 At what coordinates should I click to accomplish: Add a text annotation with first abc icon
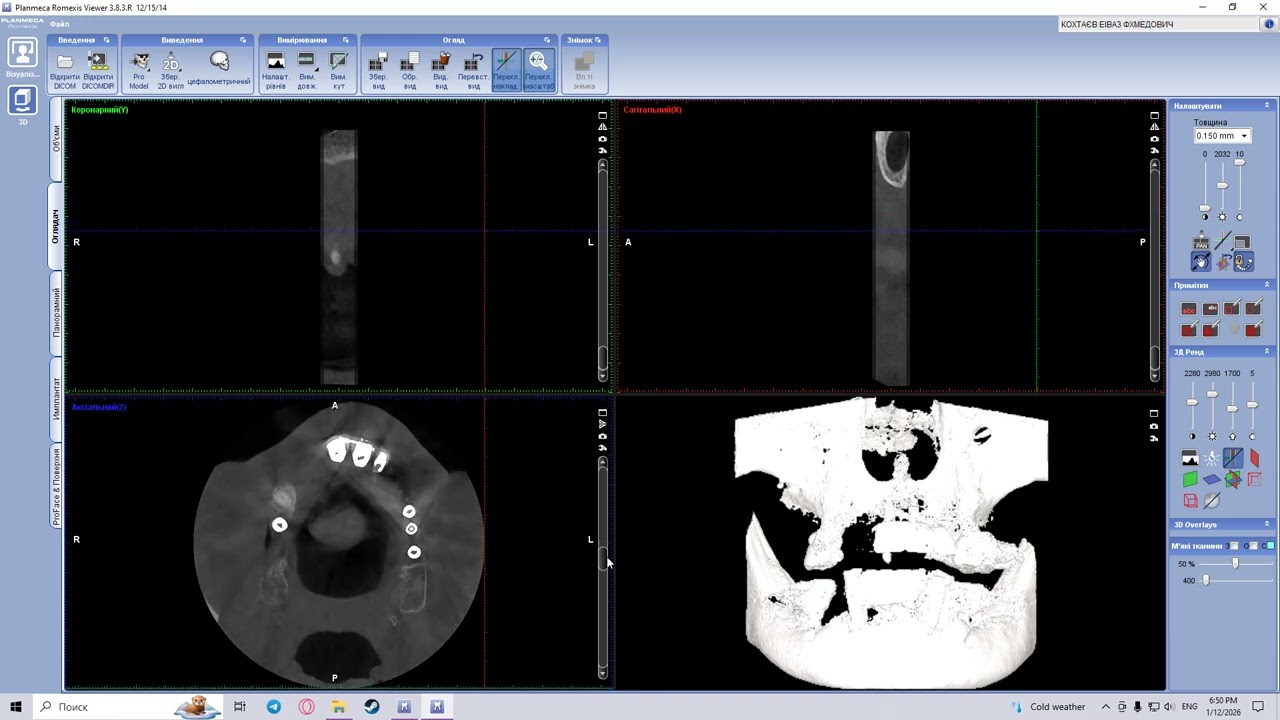point(1189,309)
